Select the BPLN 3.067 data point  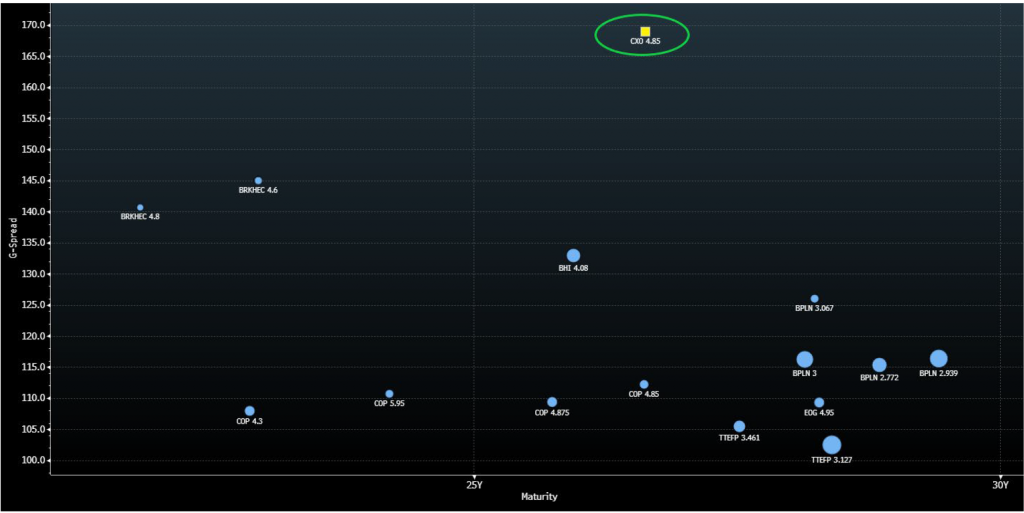pos(814,299)
